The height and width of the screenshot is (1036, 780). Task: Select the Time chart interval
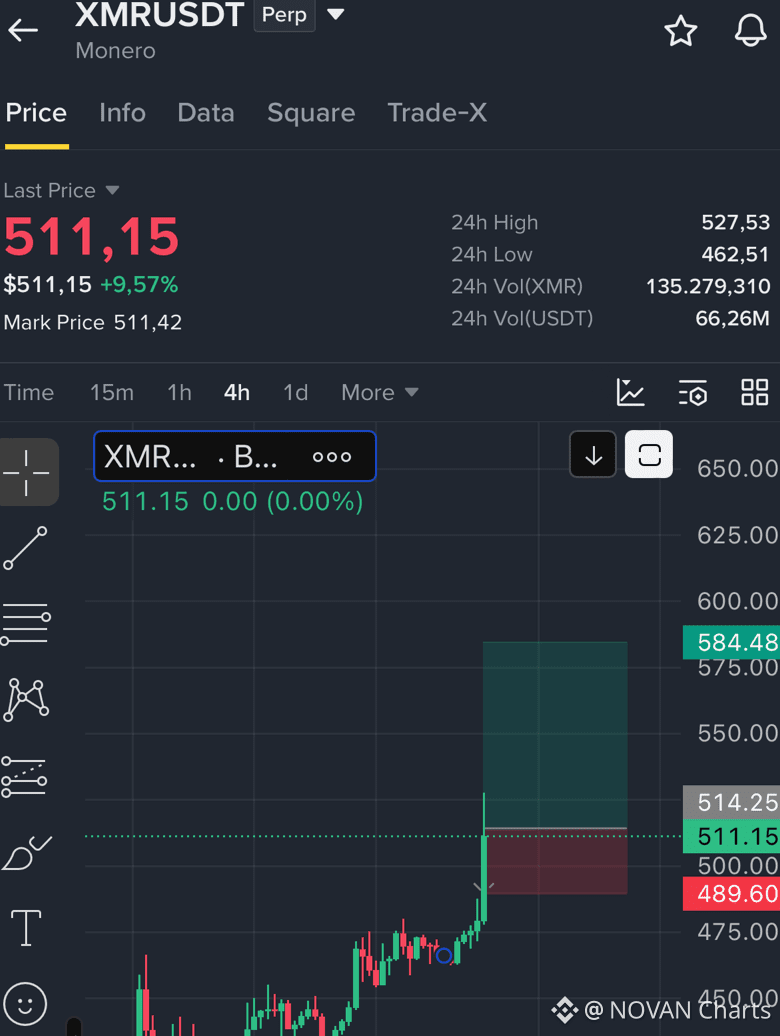[x=29, y=392]
